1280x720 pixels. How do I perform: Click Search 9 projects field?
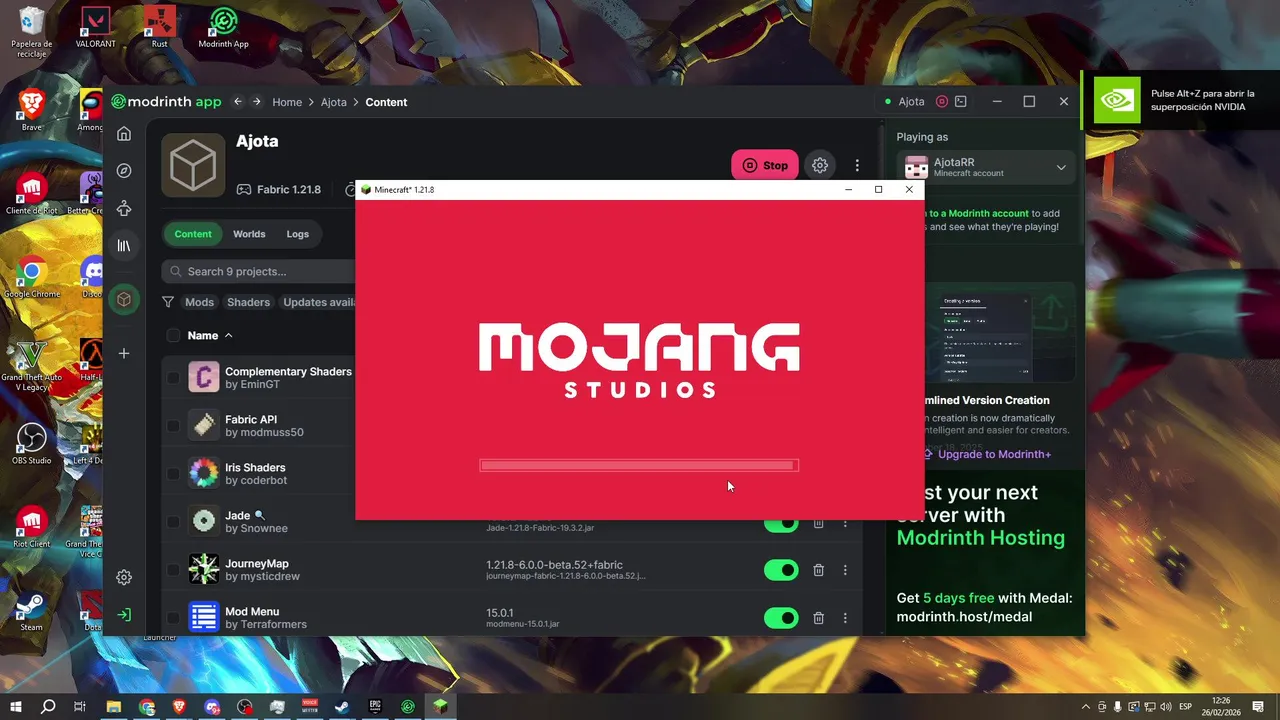click(x=259, y=271)
